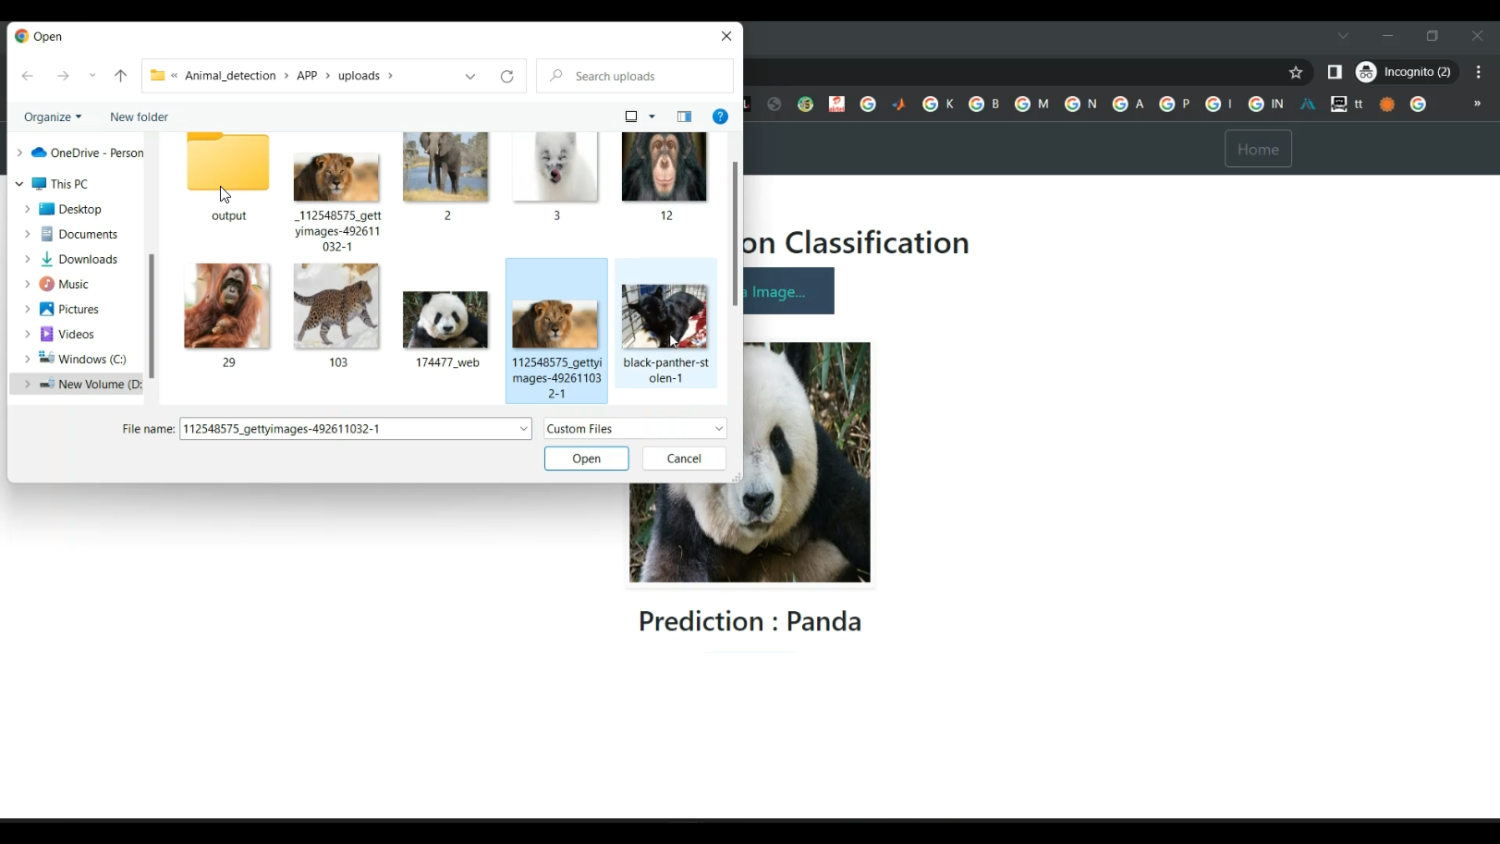Change the view layout icon

point(632,117)
